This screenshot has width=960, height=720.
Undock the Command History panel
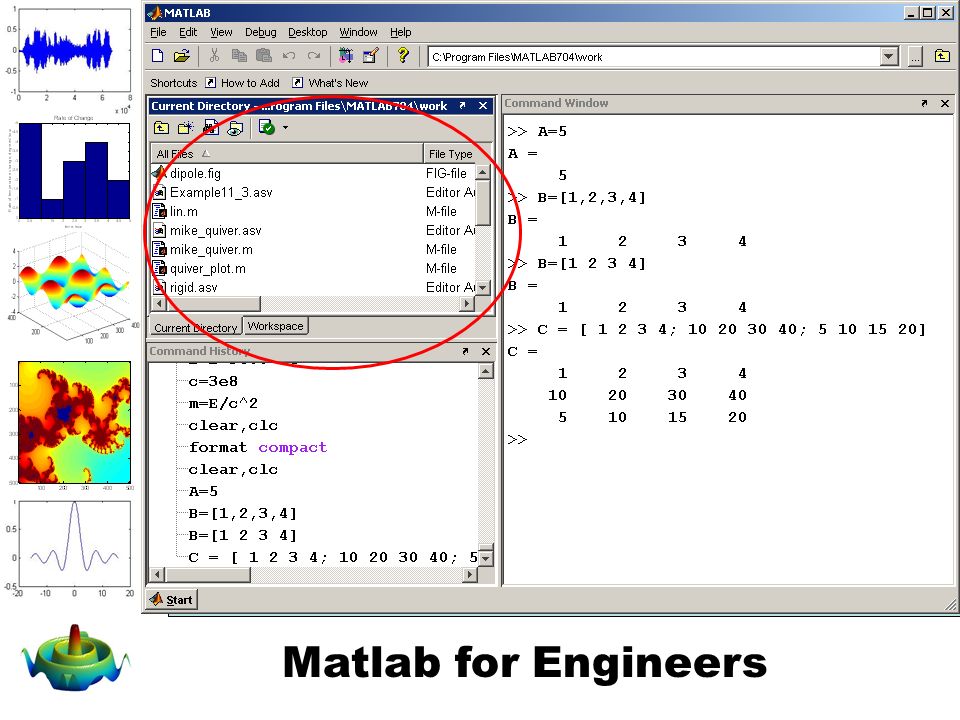point(465,351)
